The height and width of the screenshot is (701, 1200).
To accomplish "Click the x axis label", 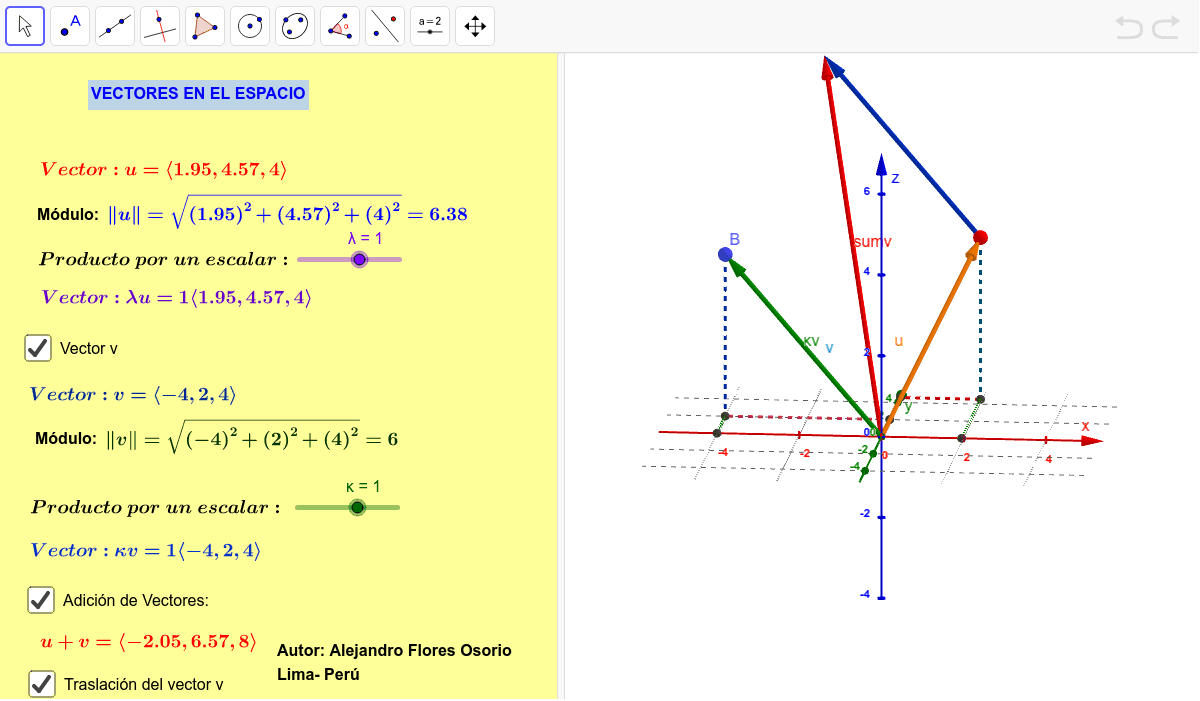I will [1085, 426].
